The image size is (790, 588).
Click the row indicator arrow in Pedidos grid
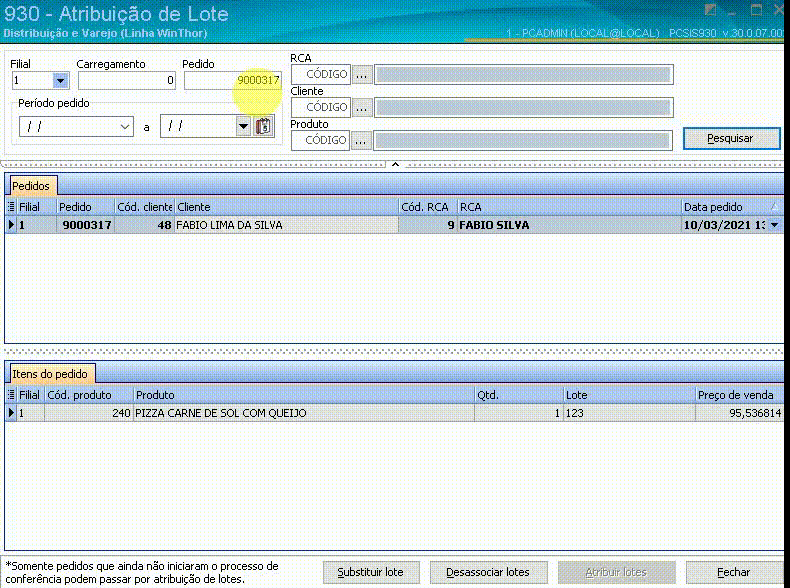(x=11, y=225)
